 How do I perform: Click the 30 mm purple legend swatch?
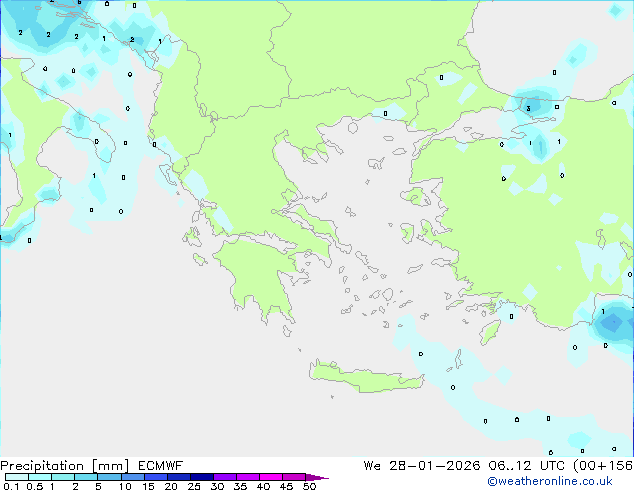pos(225,477)
